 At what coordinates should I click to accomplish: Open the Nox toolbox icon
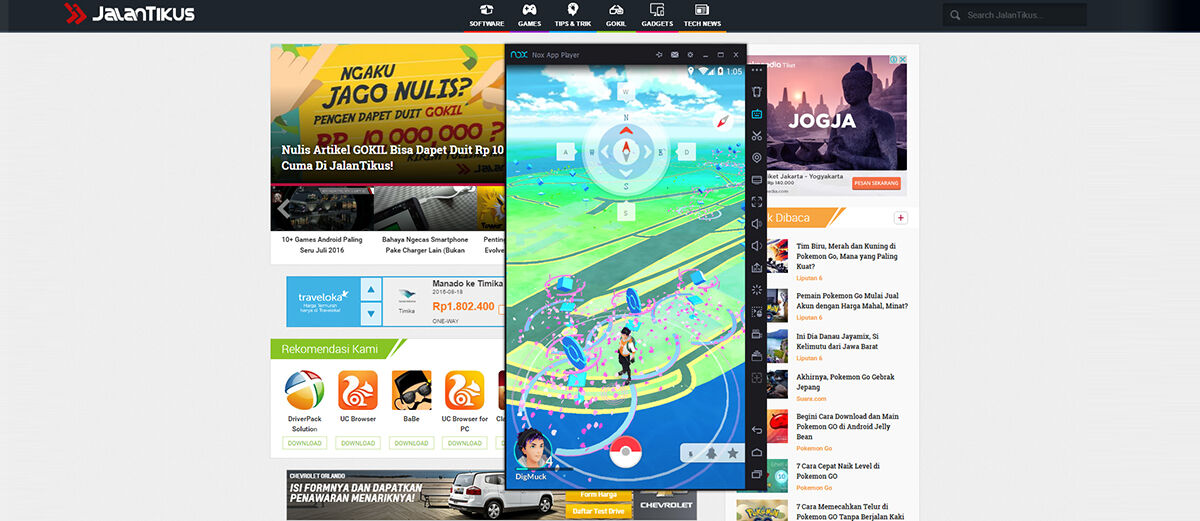[x=757, y=355]
